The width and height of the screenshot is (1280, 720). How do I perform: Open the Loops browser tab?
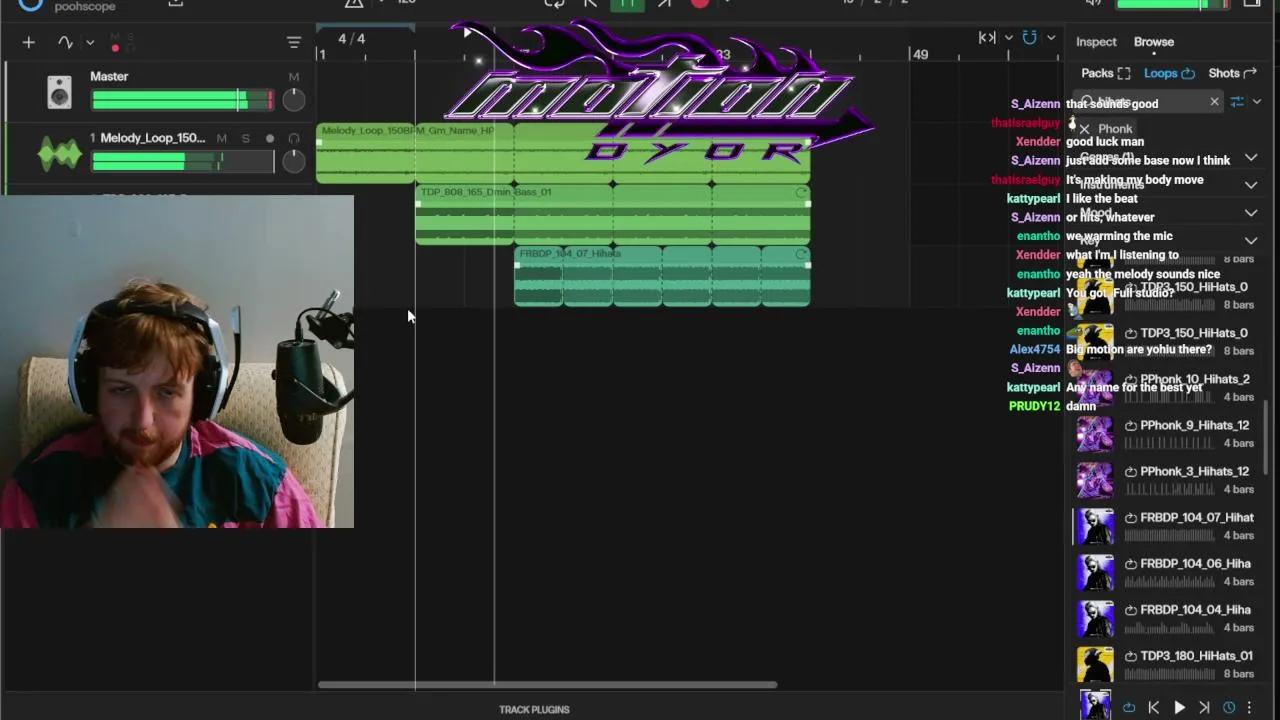(1169, 73)
